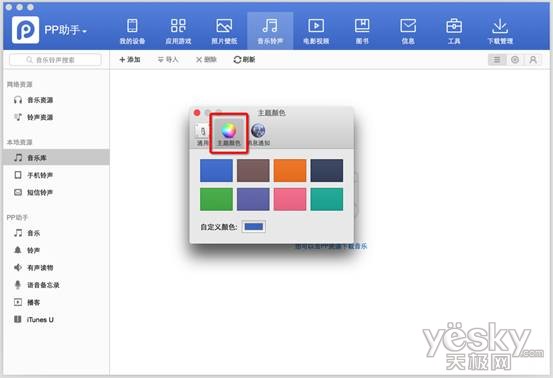Image resolution: width=553 pixels, height=378 pixels.
Task: Choose the purple theme color swatch
Action: [253, 199]
